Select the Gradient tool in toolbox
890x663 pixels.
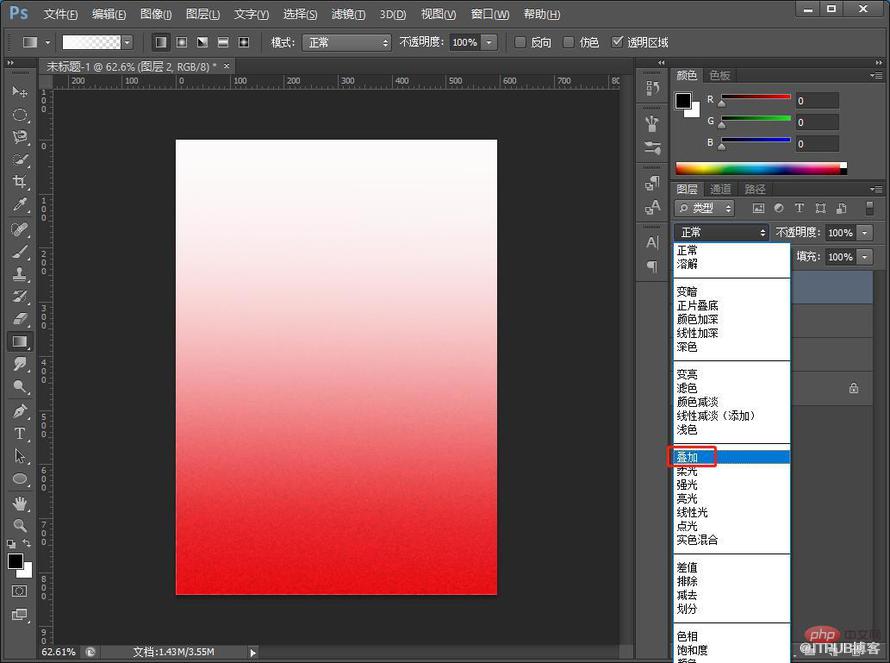tap(20, 341)
